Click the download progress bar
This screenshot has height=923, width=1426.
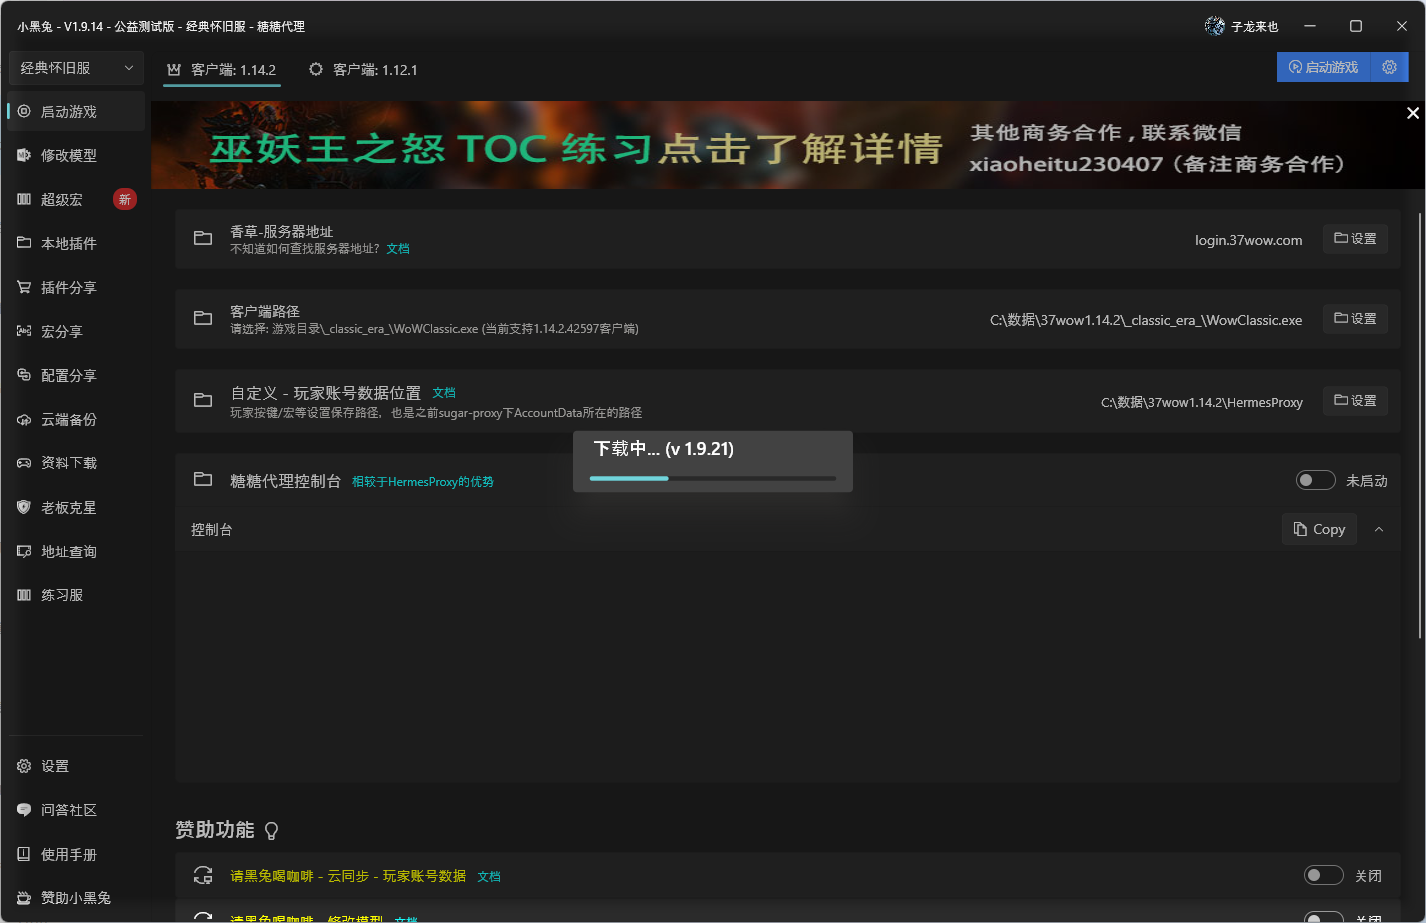pos(713,479)
